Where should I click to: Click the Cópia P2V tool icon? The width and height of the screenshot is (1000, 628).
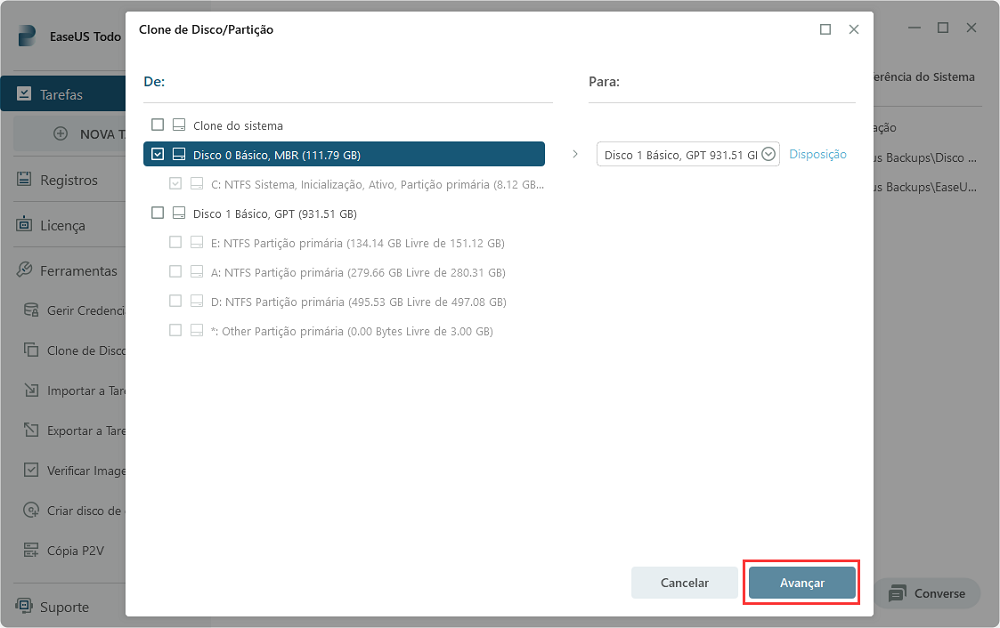30,550
